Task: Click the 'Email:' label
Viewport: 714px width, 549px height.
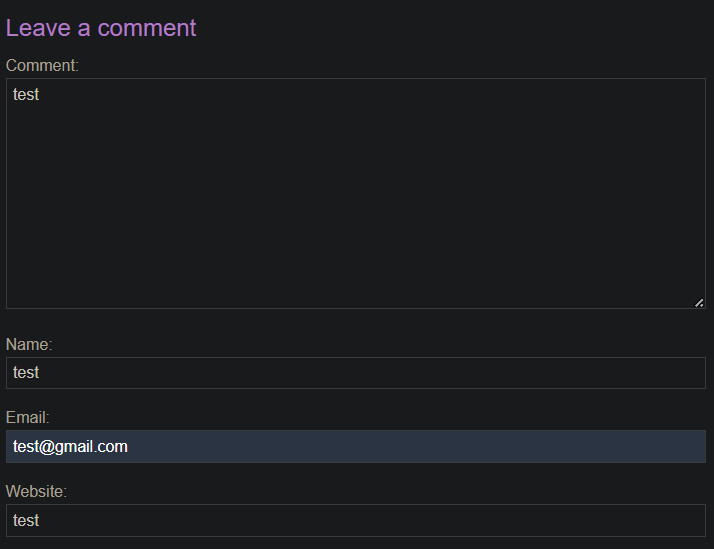Action: pyautogui.click(x=27, y=417)
